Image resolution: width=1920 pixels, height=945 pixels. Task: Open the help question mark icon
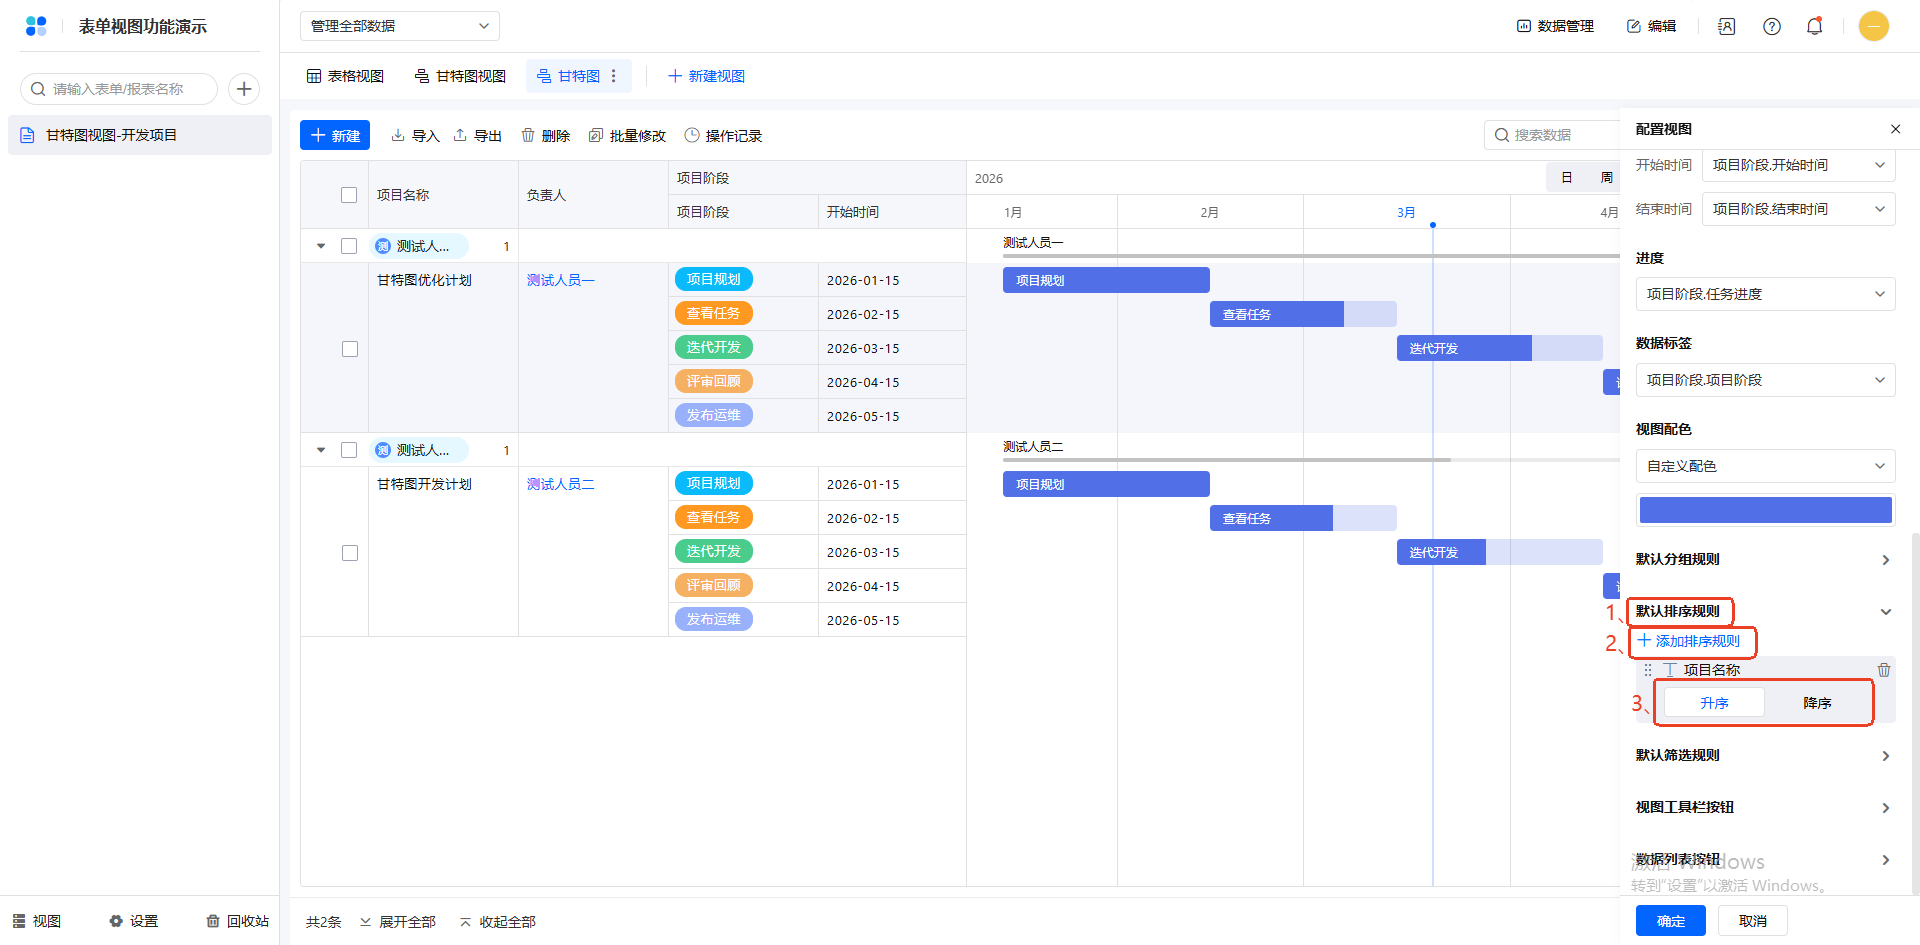click(x=1771, y=27)
